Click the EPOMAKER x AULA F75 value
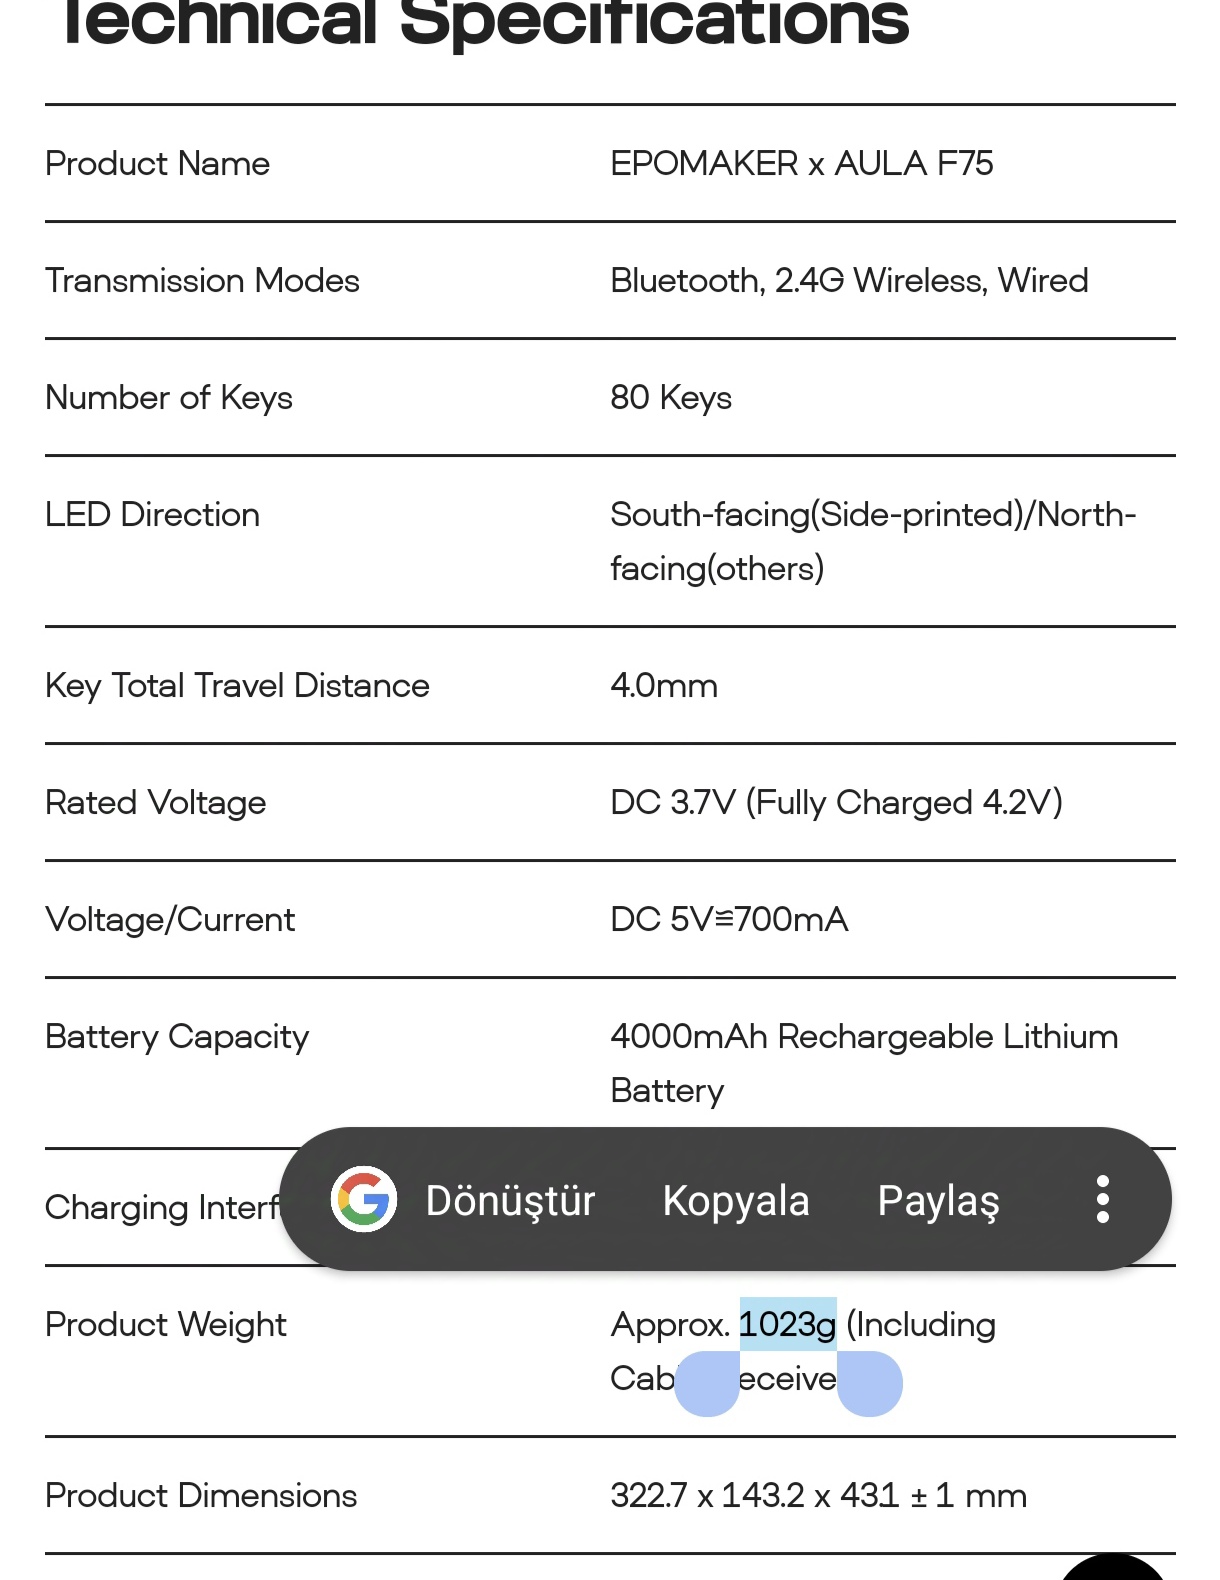The width and height of the screenshot is (1220, 1580). pos(801,163)
